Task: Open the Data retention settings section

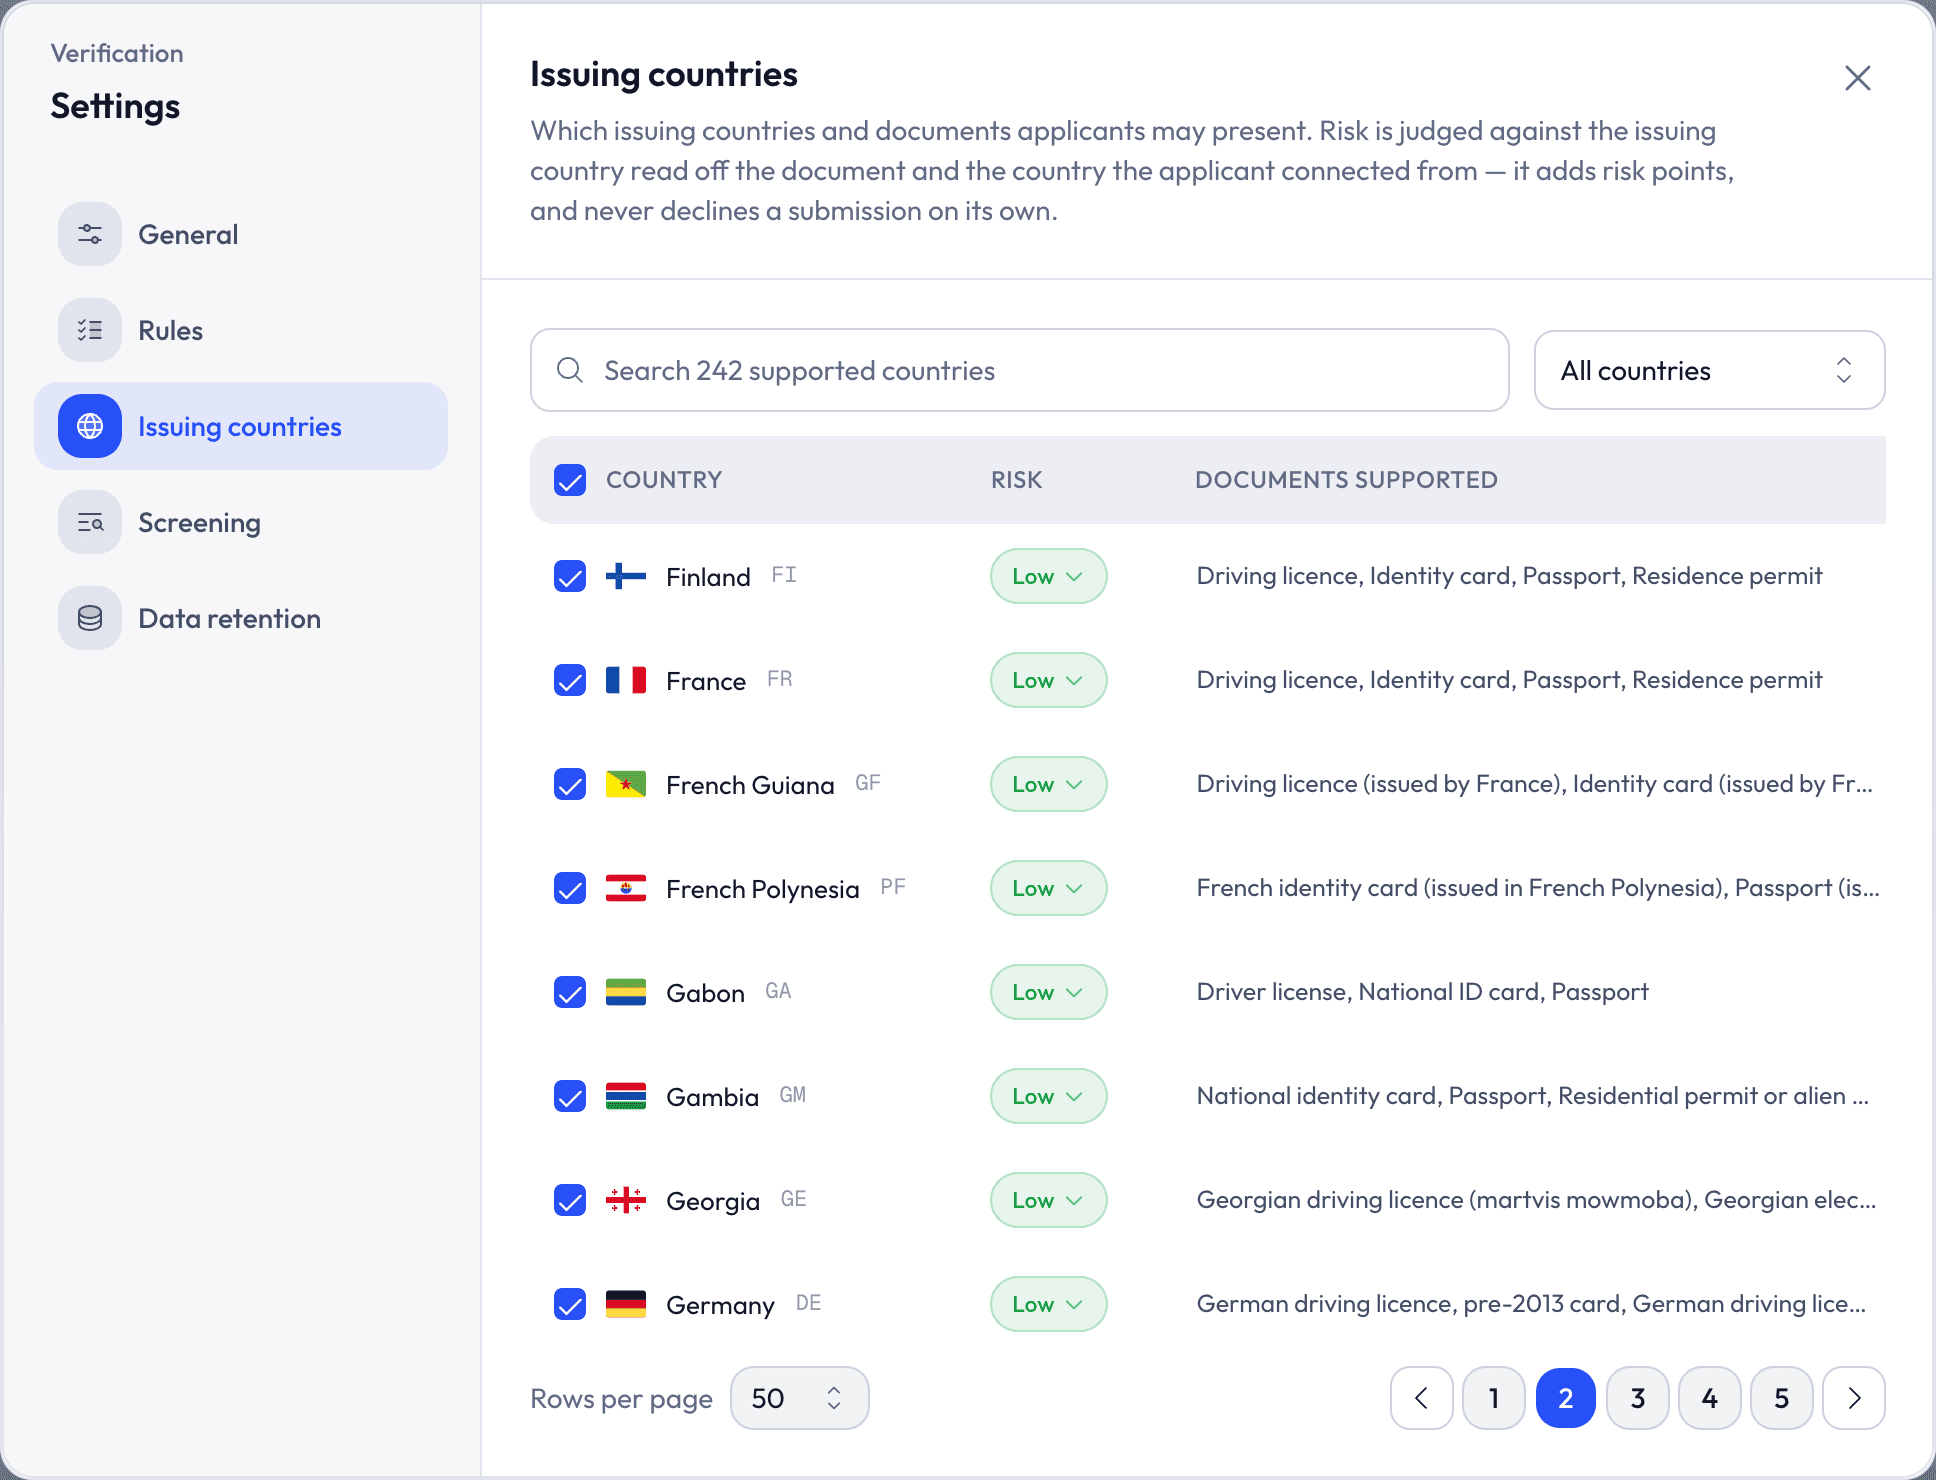Action: 241,618
